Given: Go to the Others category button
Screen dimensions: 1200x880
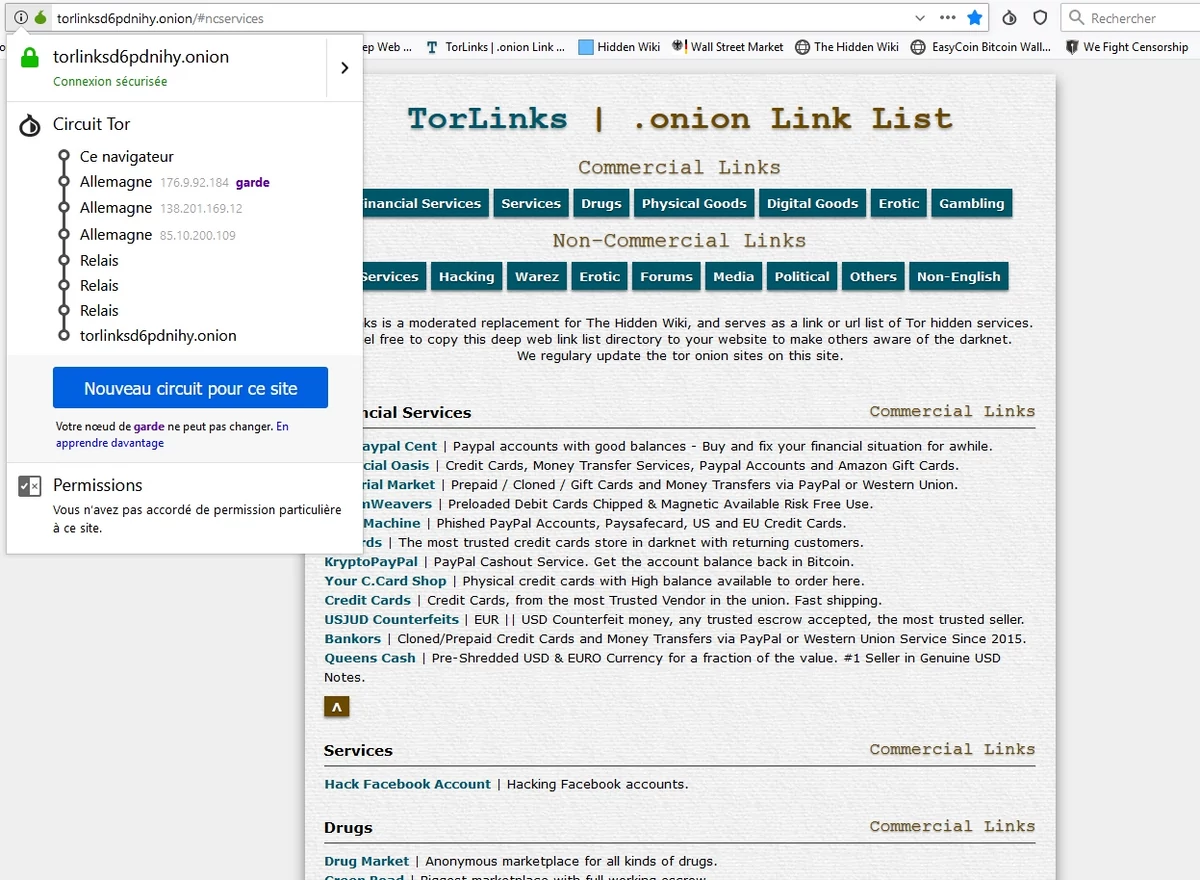Looking at the screenshot, I should coord(873,276).
